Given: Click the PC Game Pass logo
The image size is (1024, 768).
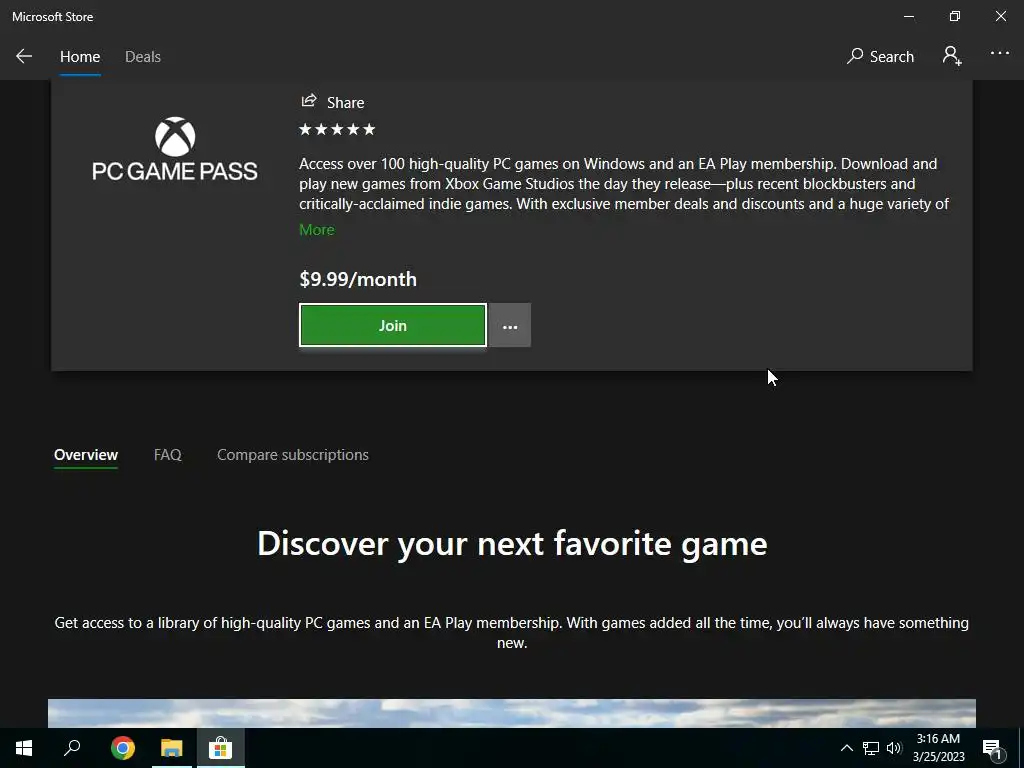Looking at the screenshot, I should [x=175, y=150].
